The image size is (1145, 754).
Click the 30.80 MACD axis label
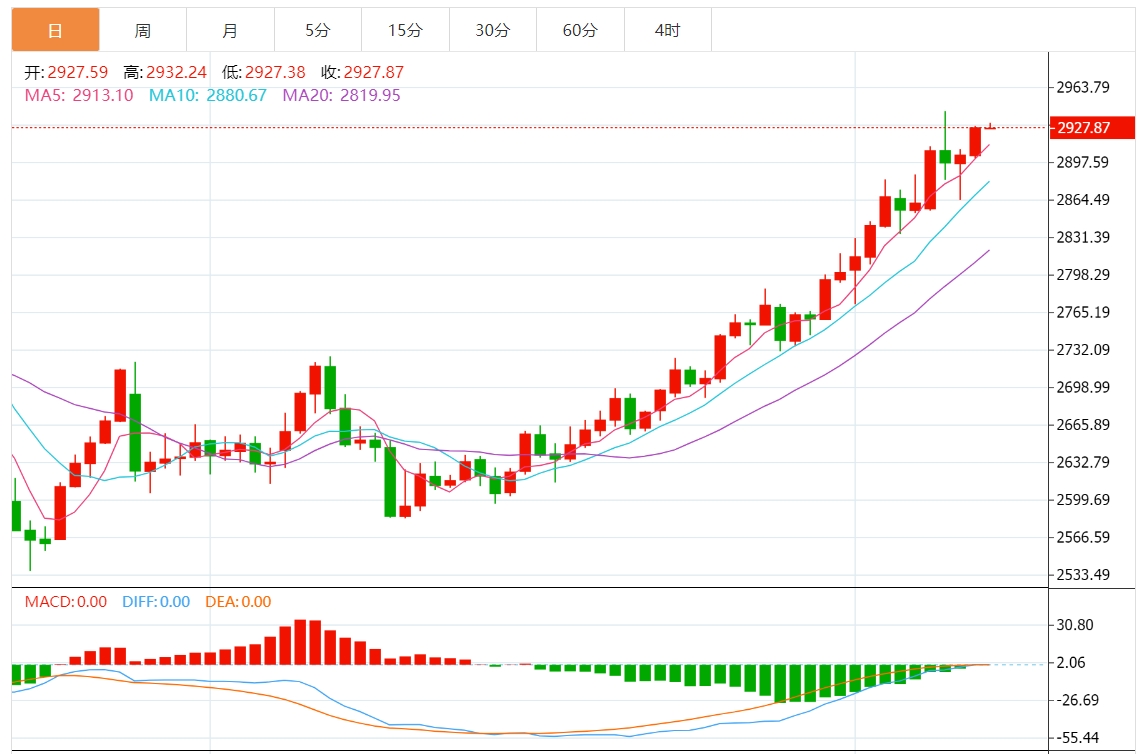1075,626
